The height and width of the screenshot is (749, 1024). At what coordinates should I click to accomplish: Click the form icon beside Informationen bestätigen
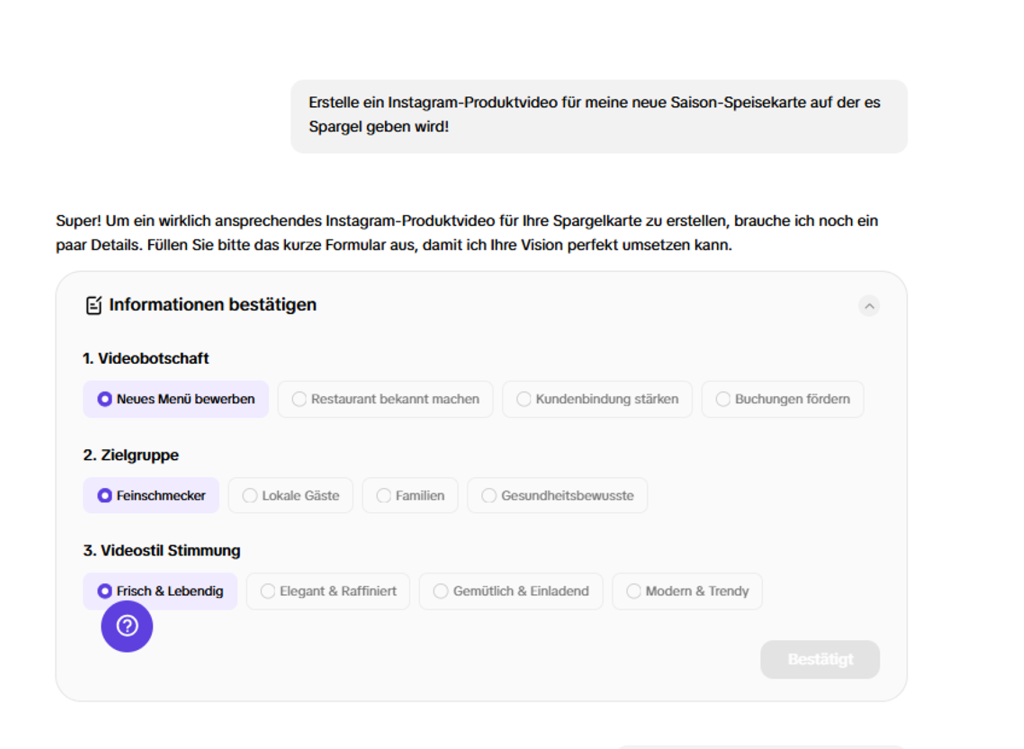point(93,305)
